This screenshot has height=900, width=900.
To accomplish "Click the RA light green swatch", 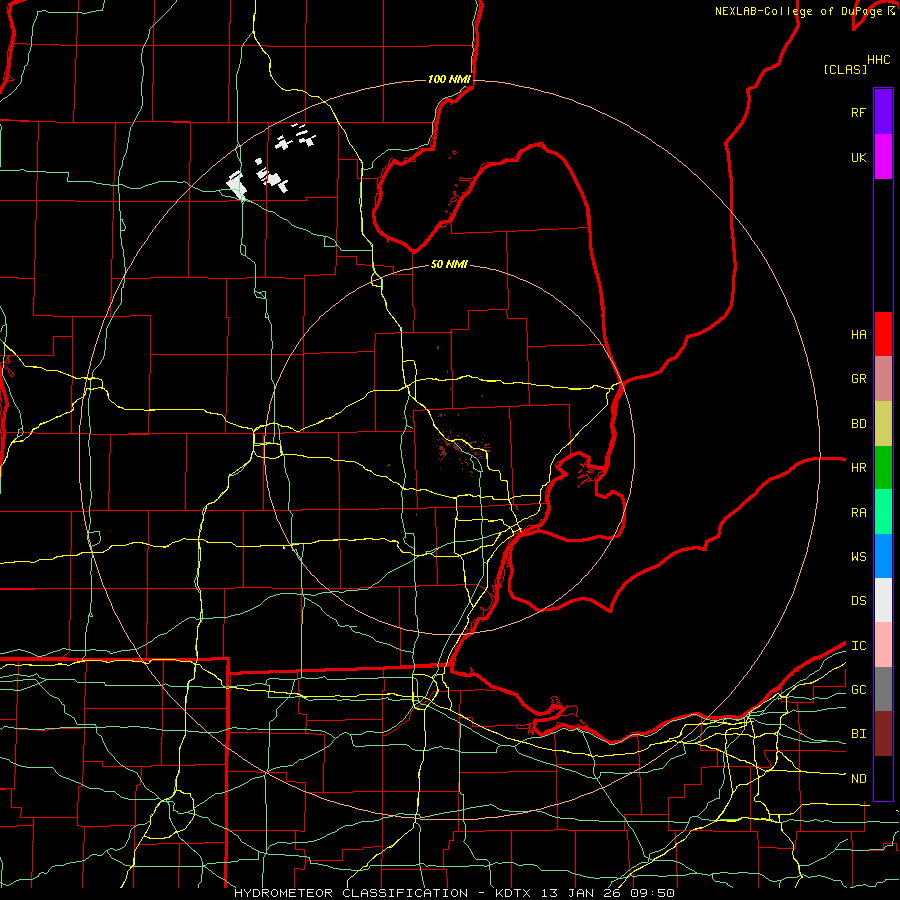I will [883, 512].
